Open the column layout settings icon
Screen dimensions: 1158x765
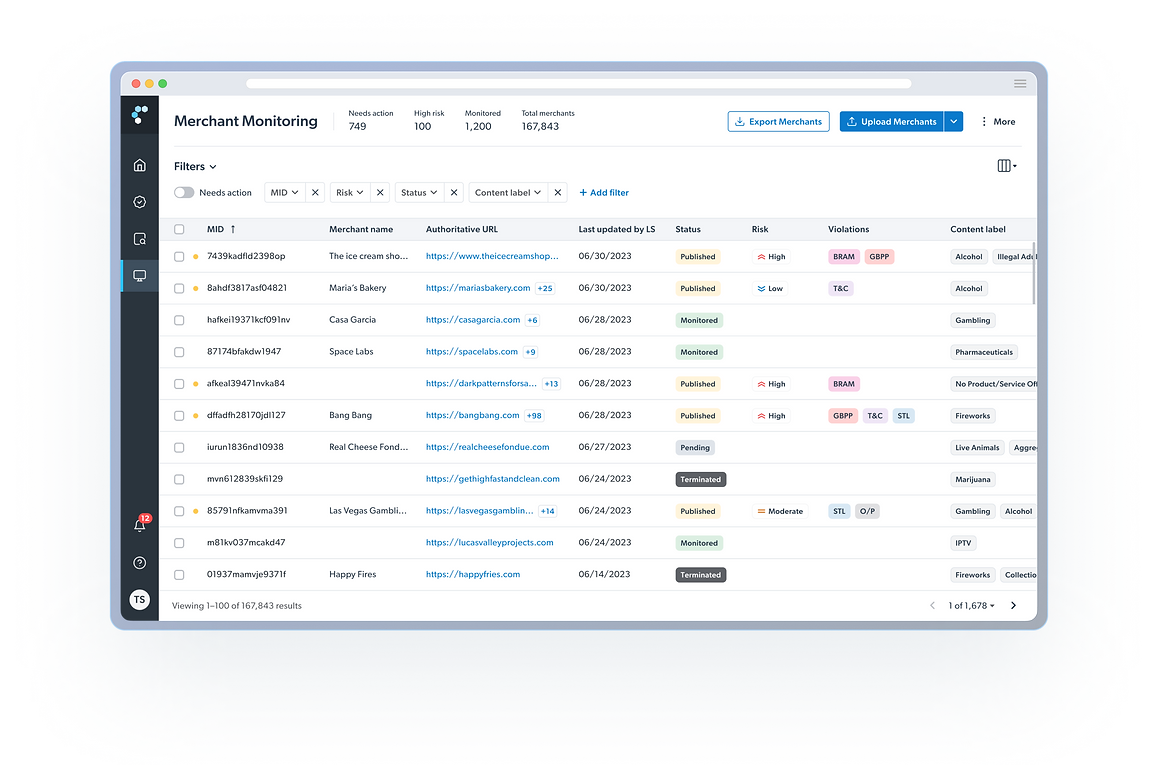[1004, 165]
